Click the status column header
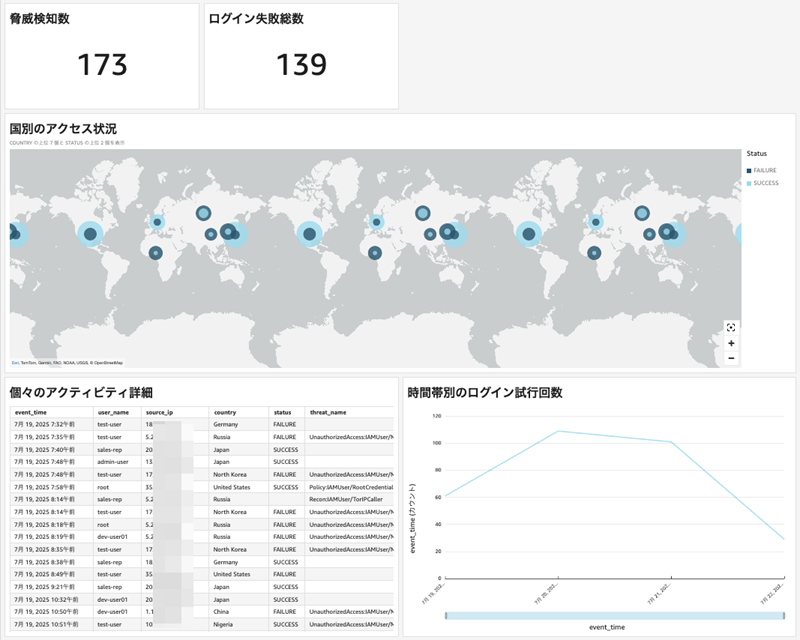This screenshot has width=800, height=640. pos(282,411)
